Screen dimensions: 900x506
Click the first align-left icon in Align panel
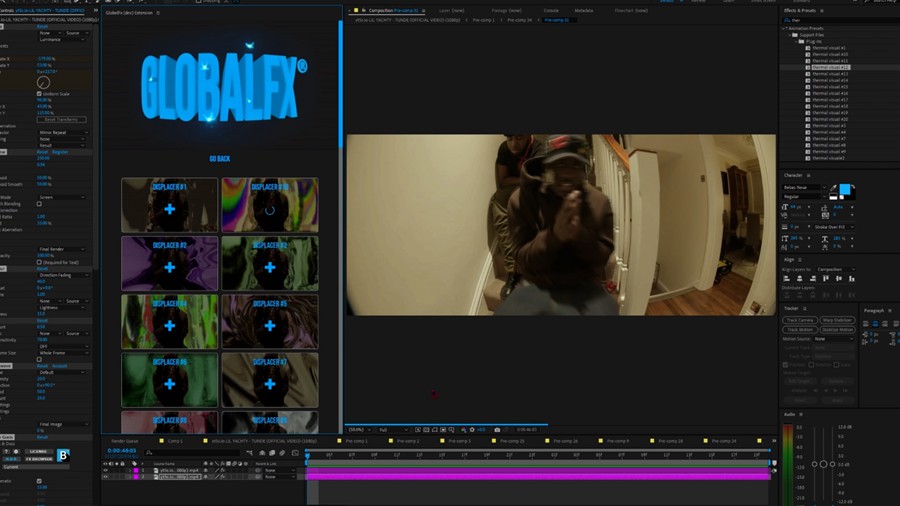tap(786, 279)
